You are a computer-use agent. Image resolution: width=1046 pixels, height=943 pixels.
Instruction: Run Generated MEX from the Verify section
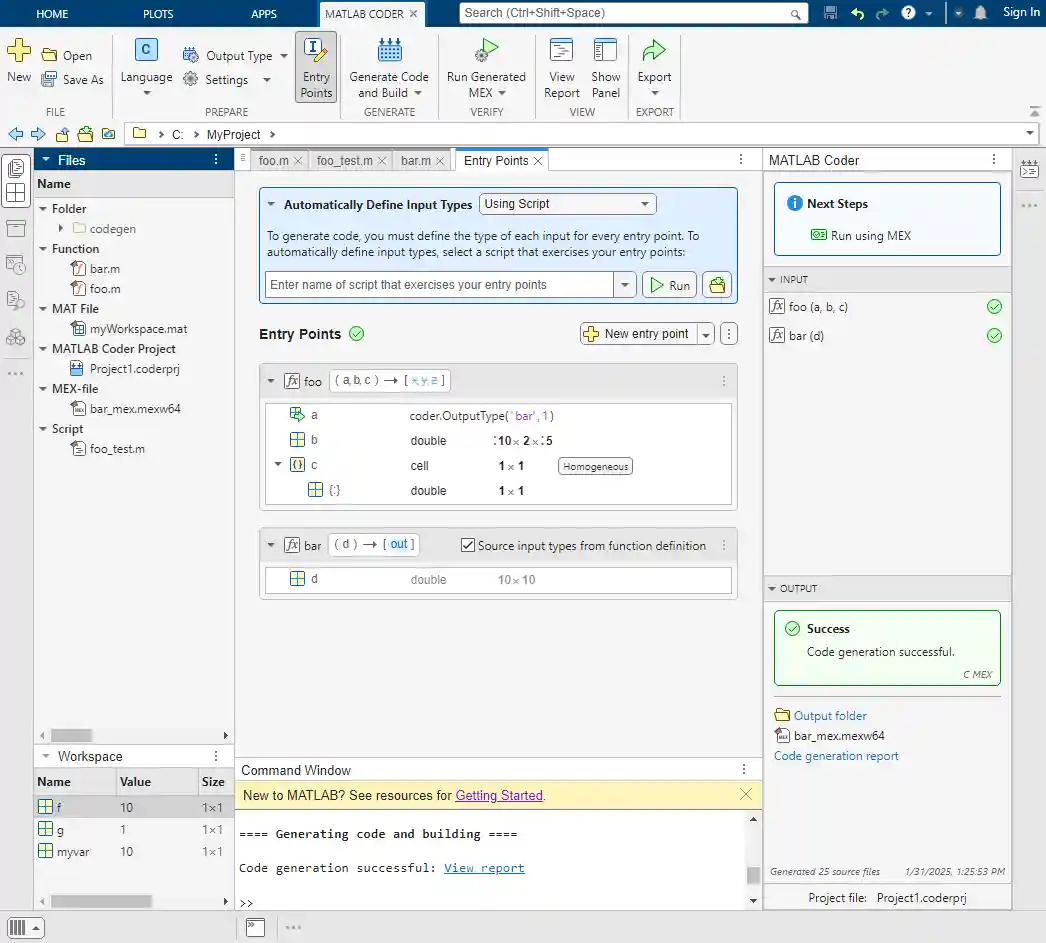point(485,67)
